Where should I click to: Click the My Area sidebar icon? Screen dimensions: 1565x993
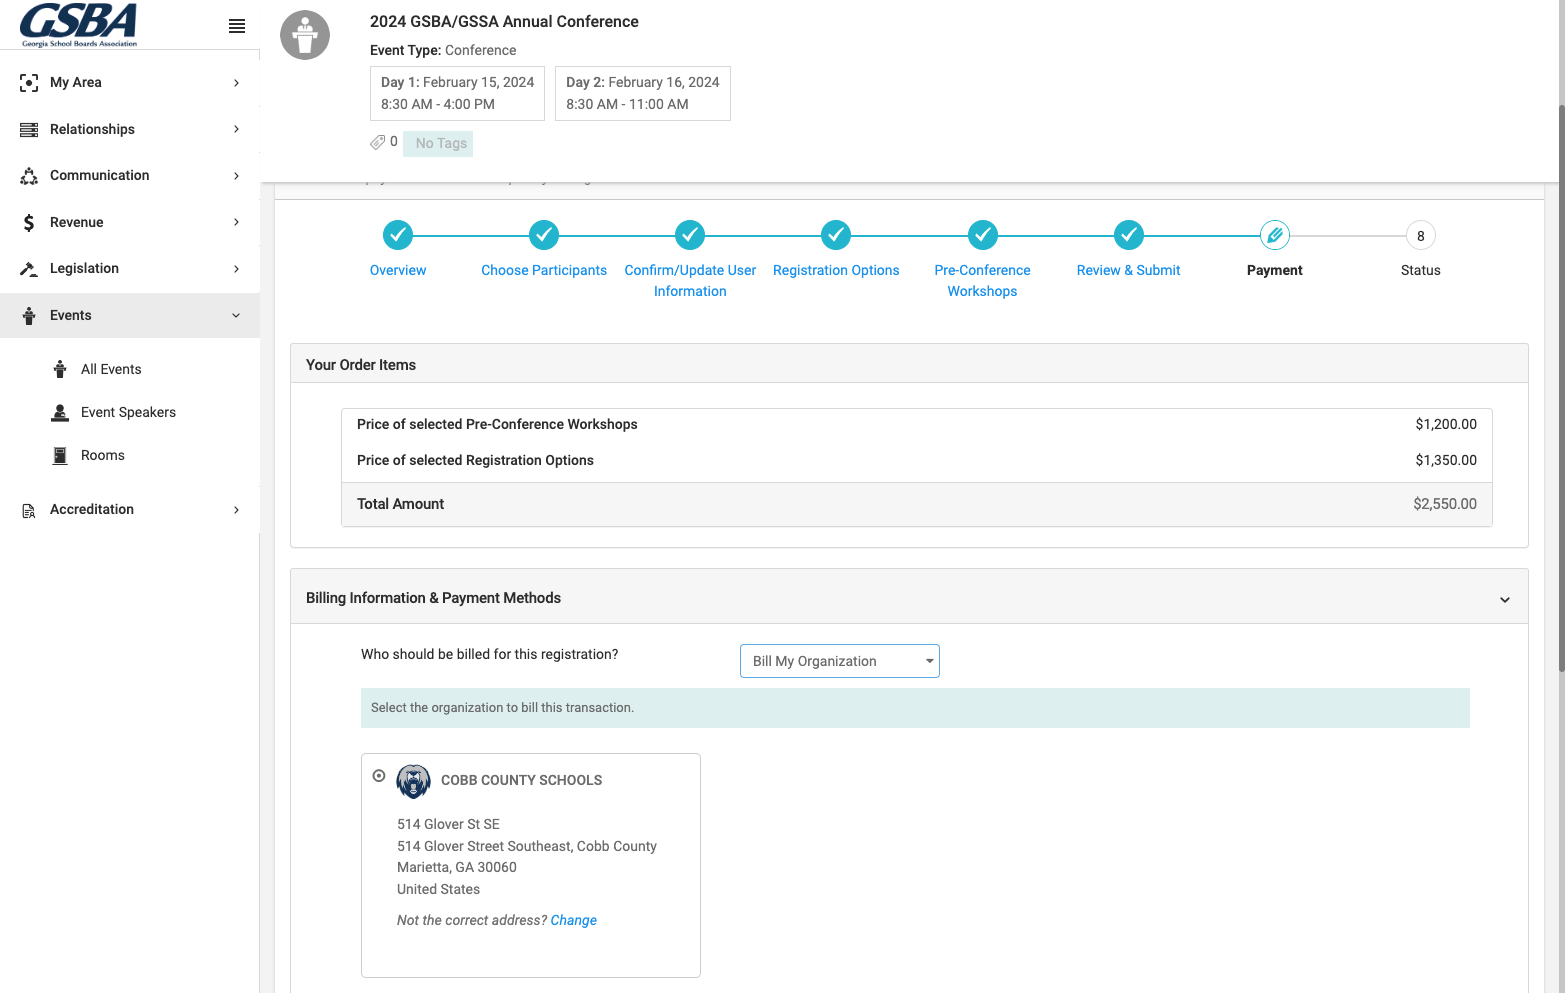[x=29, y=83]
